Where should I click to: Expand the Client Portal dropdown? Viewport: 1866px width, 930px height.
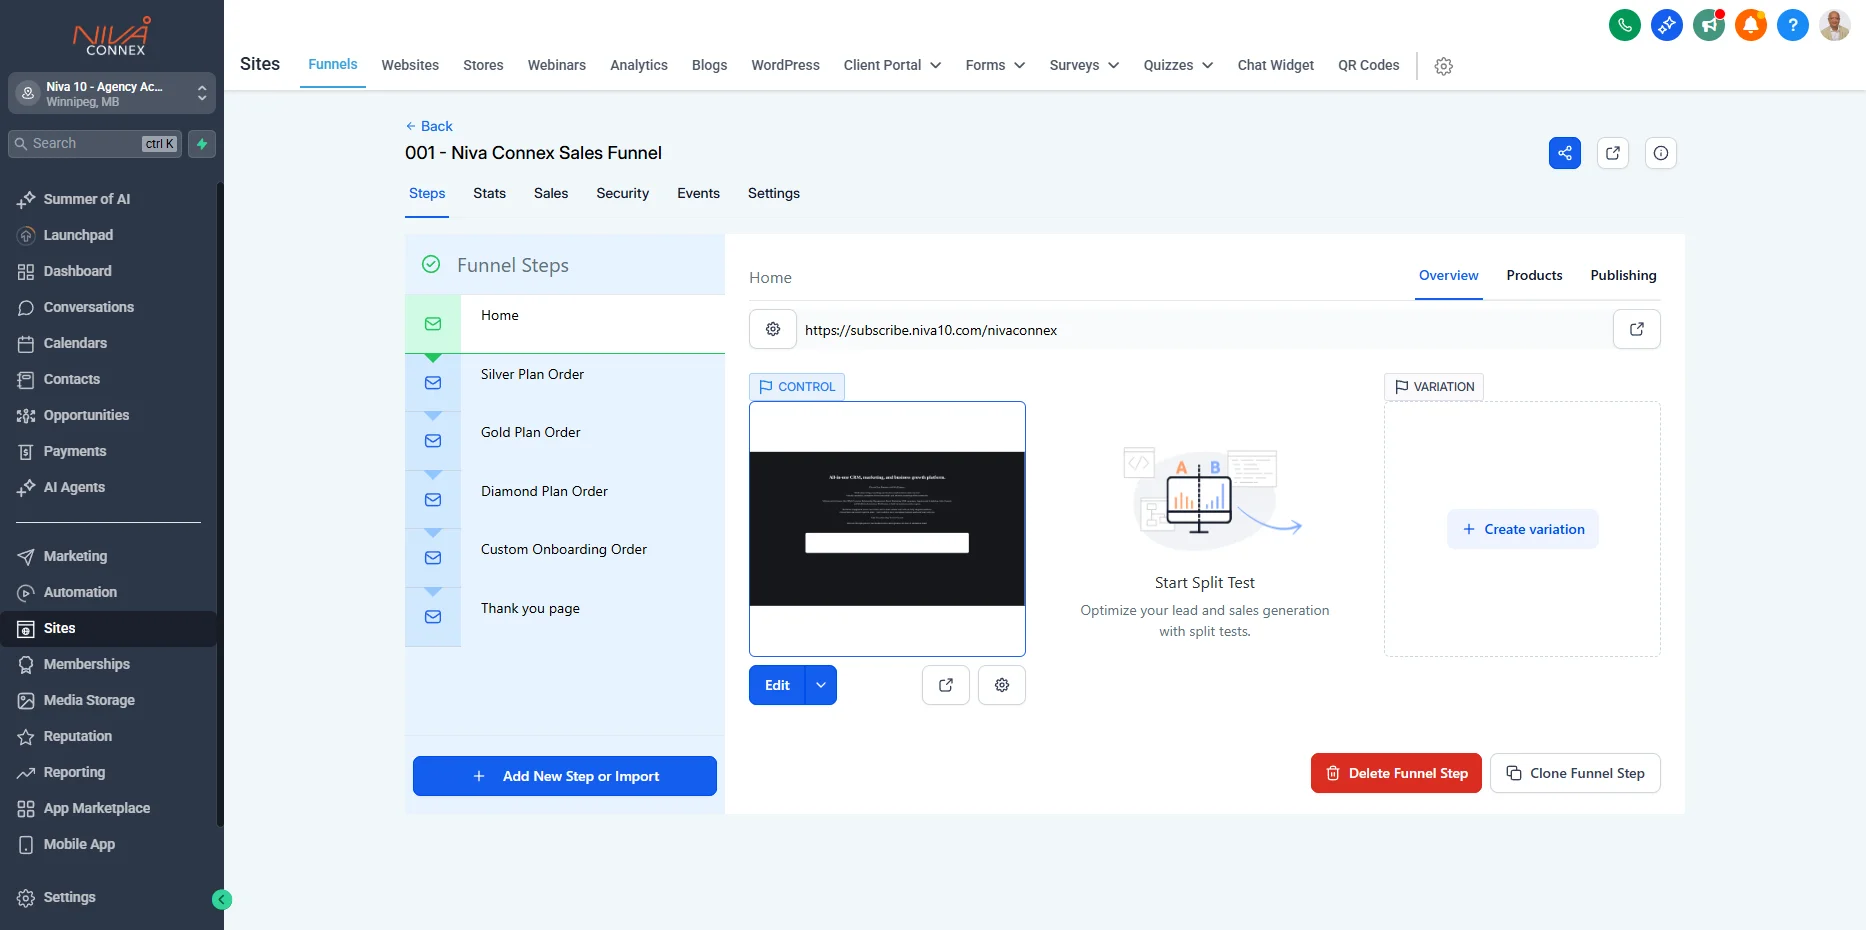892,65
